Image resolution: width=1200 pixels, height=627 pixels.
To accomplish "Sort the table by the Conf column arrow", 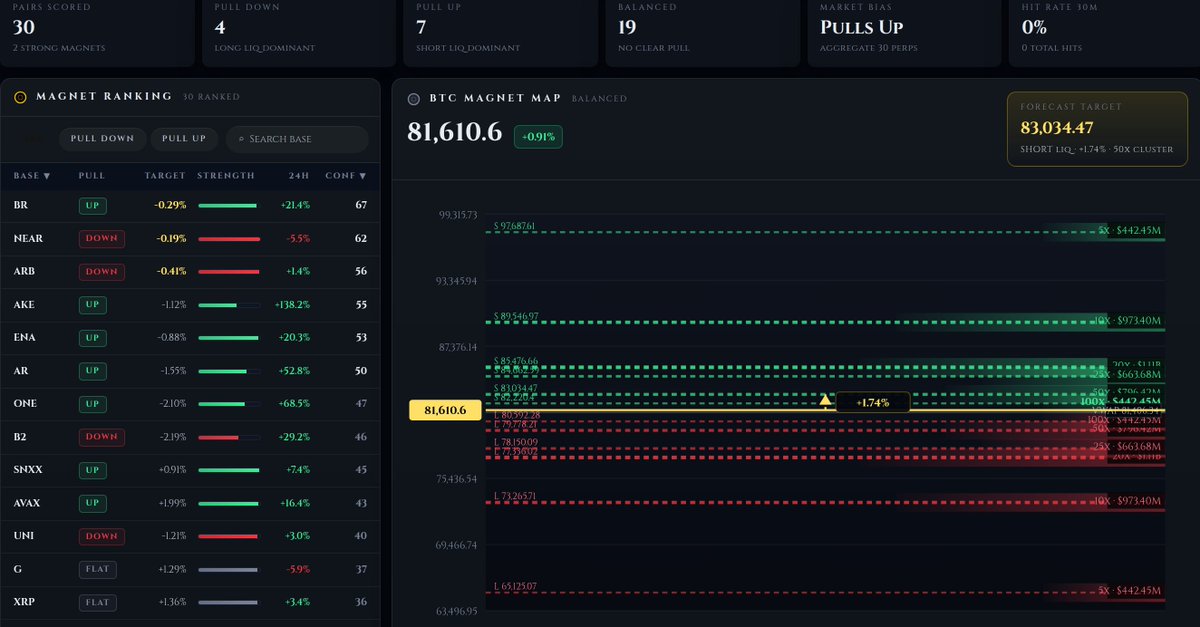I will [x=362, y=176].
